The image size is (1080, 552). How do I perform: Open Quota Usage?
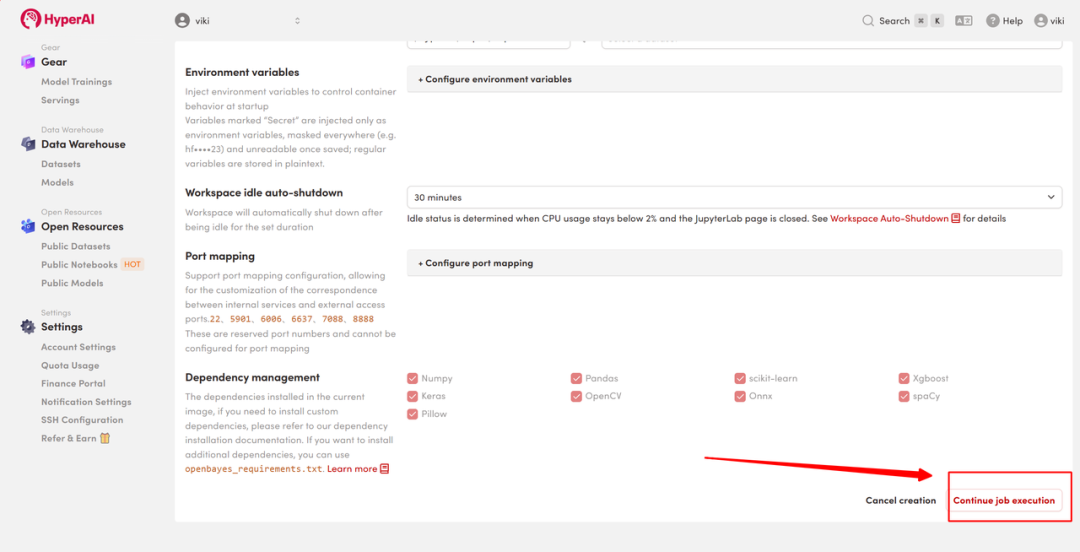(x=70, y=365)
